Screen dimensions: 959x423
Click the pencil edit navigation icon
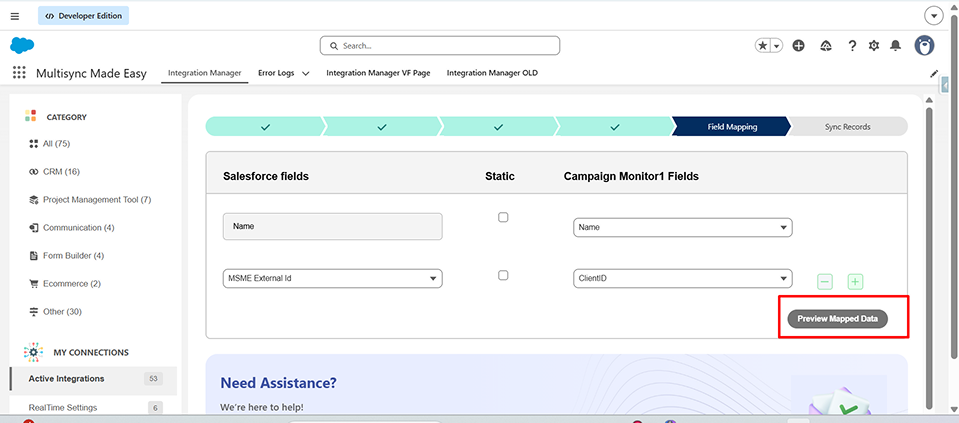[x=933, y=73]
